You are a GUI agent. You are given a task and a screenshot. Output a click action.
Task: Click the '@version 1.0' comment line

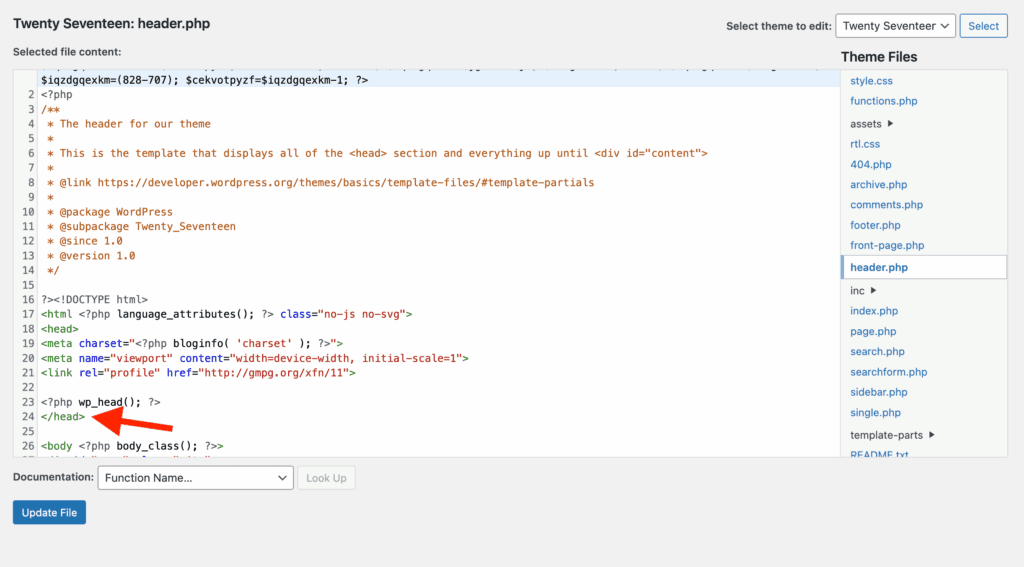point(91,256)
